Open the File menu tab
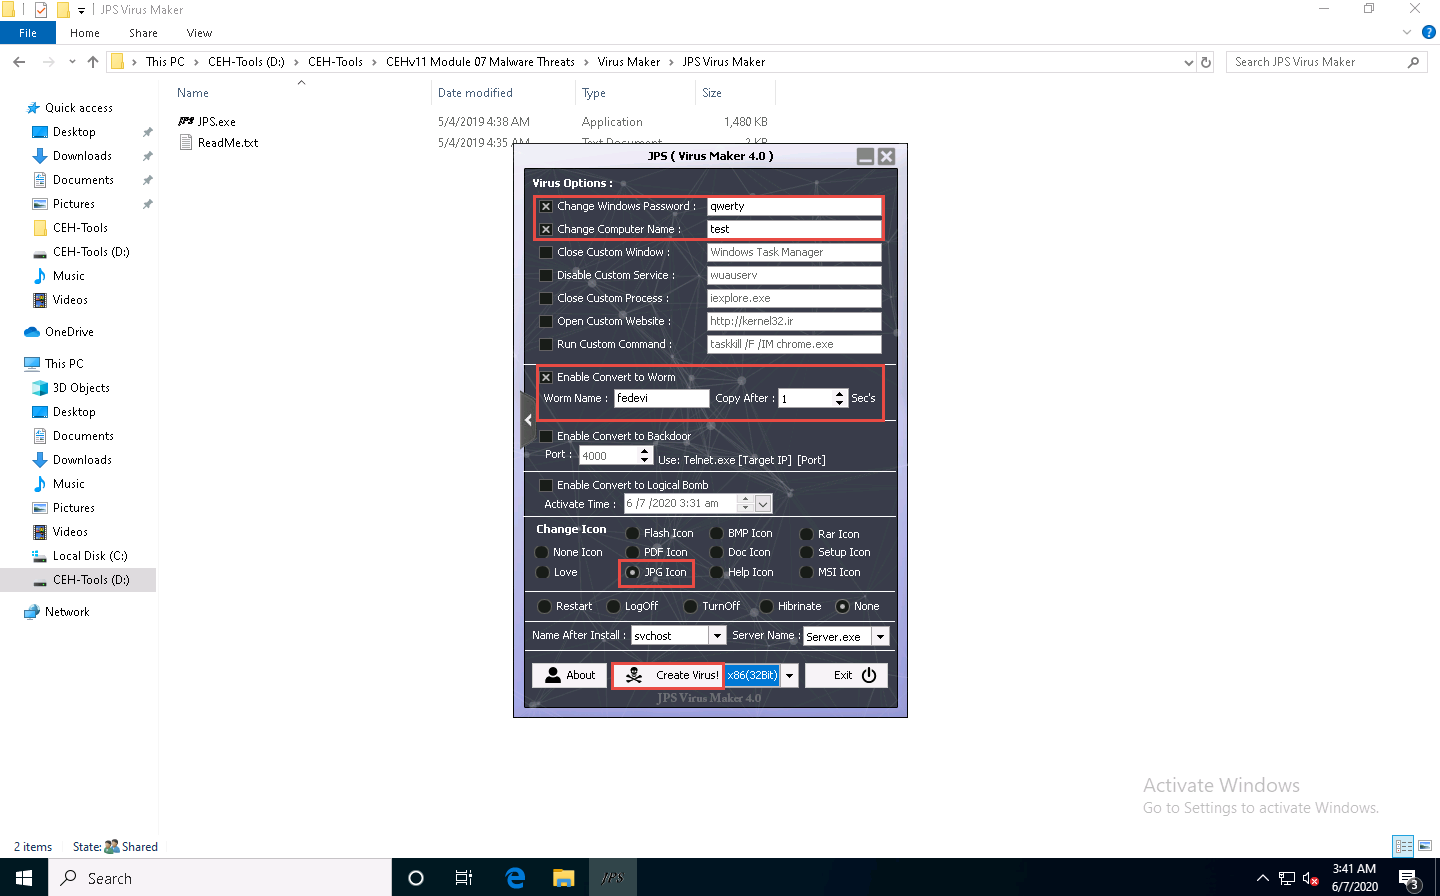1440x896 pixels. click(28, 33)
